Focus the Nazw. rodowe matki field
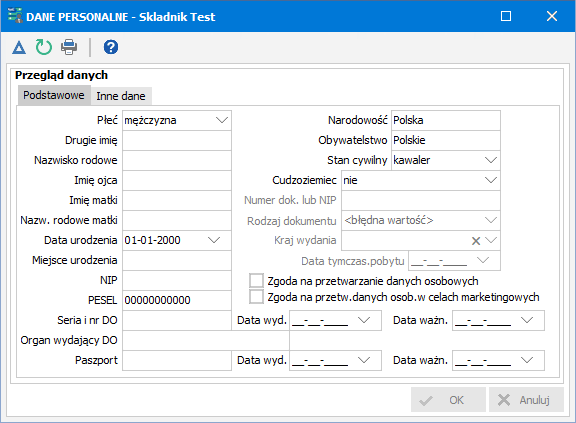 [x=177, y=220]
